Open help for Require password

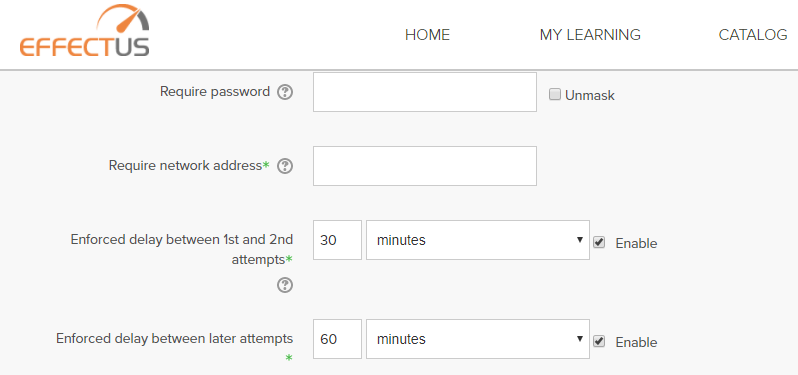(x=285, y=92)
